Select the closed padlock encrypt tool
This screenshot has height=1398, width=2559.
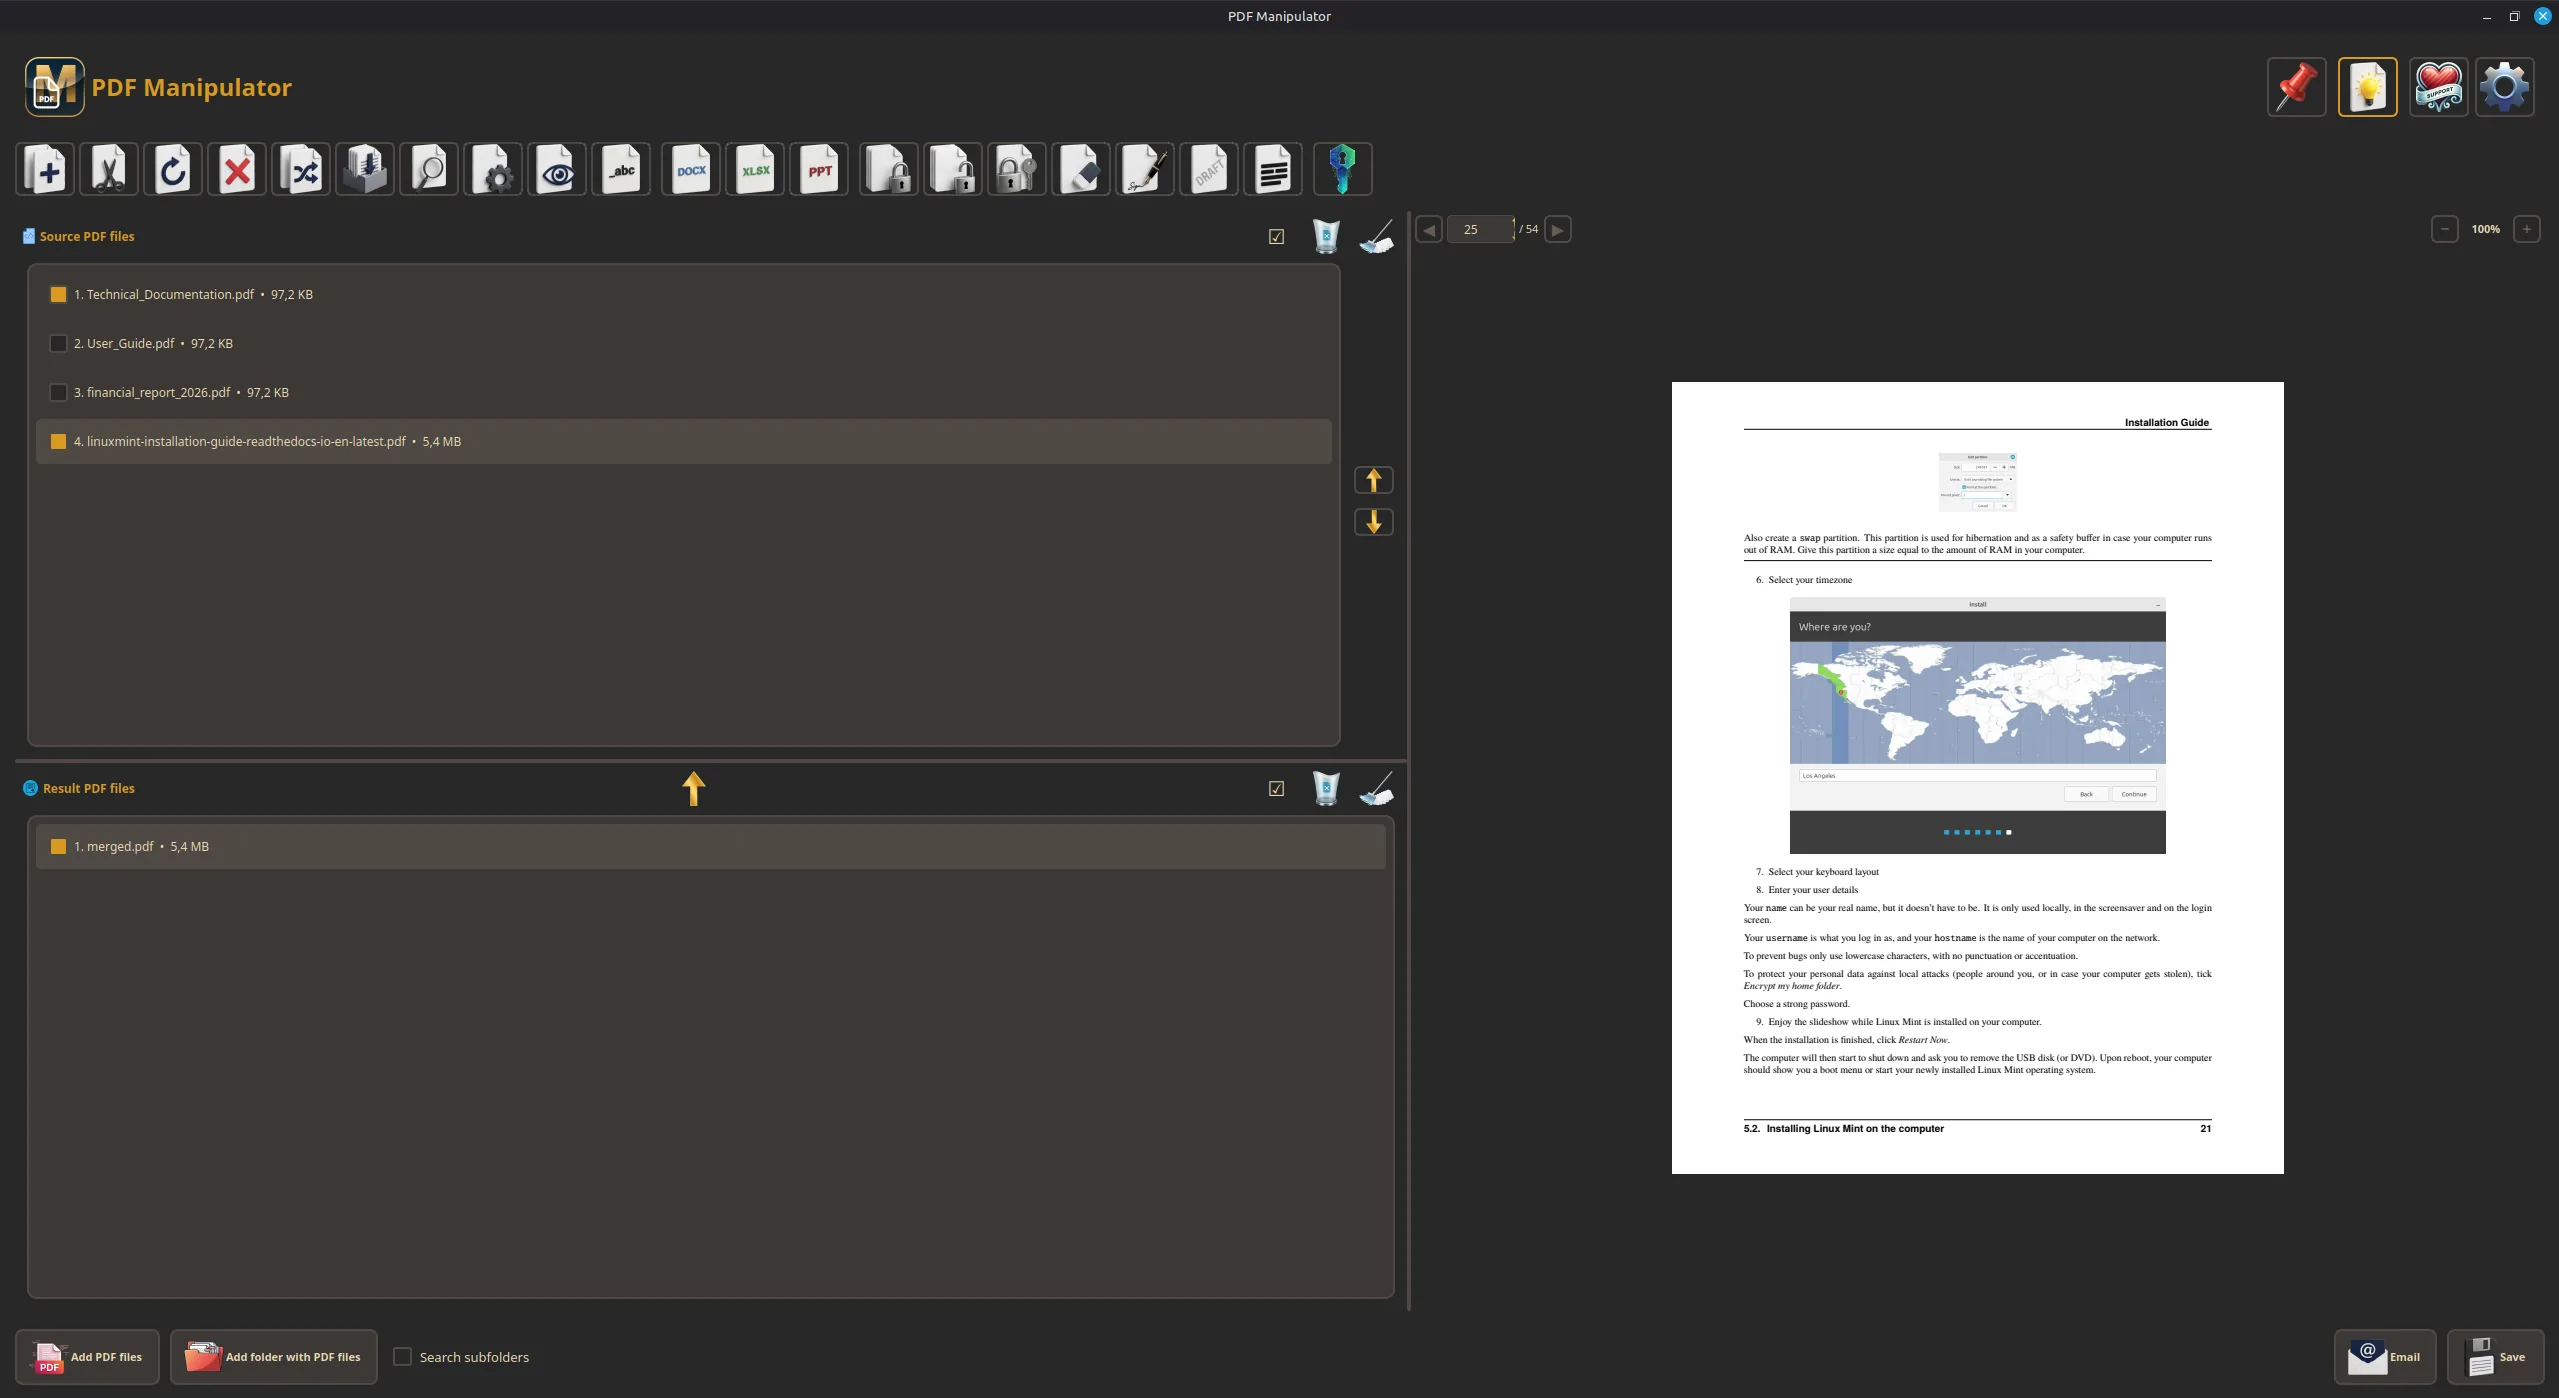(889, 169)
